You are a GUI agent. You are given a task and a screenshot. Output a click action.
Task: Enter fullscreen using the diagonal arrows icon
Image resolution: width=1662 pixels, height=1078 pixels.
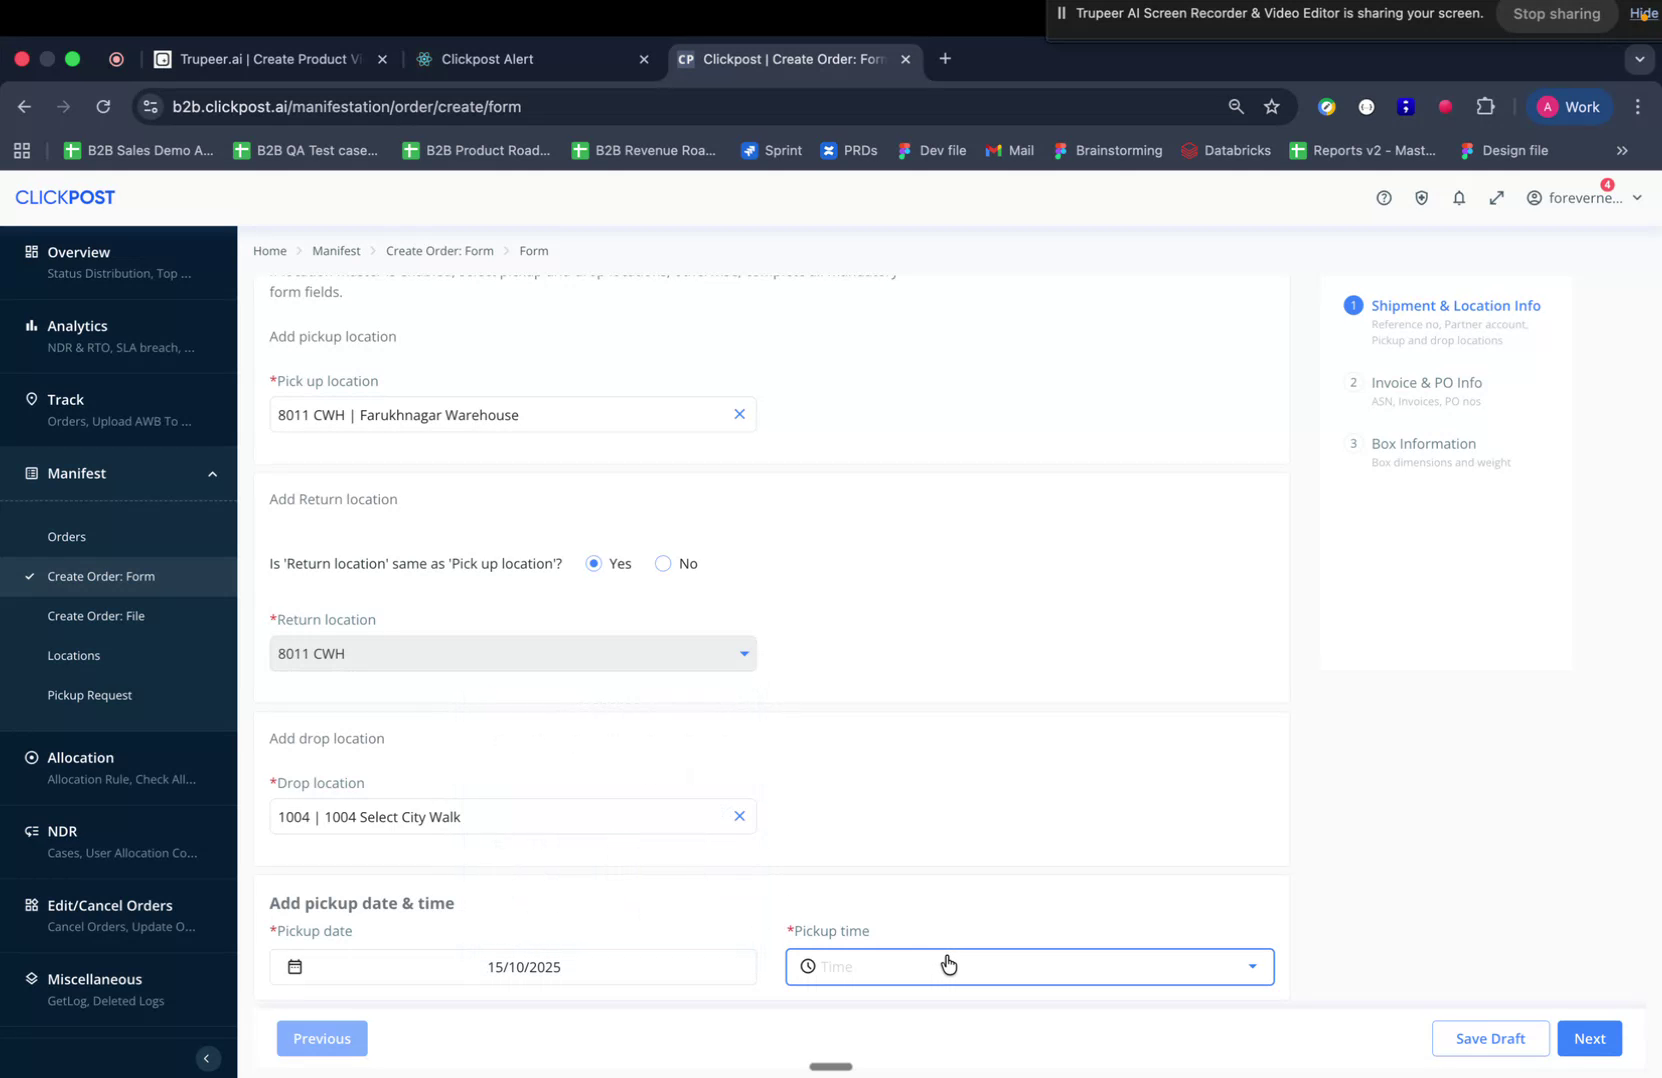pyautogui.click(x=1497, y=197)
